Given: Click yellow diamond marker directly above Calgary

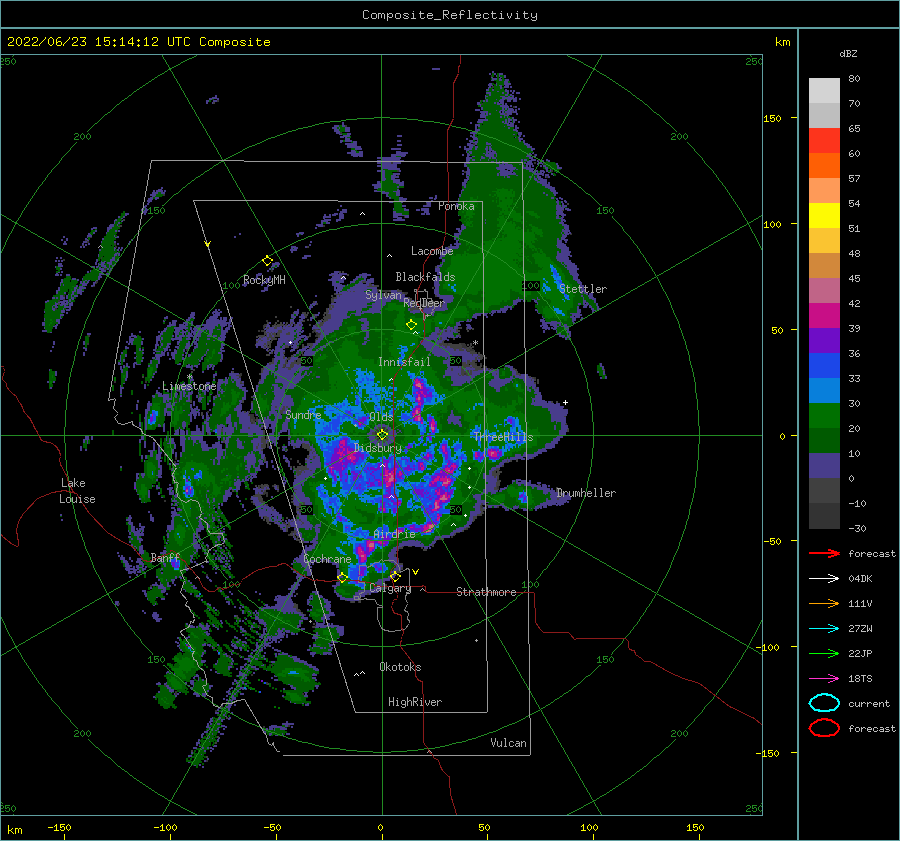Looking at the screenshot, I should [395, 576].
